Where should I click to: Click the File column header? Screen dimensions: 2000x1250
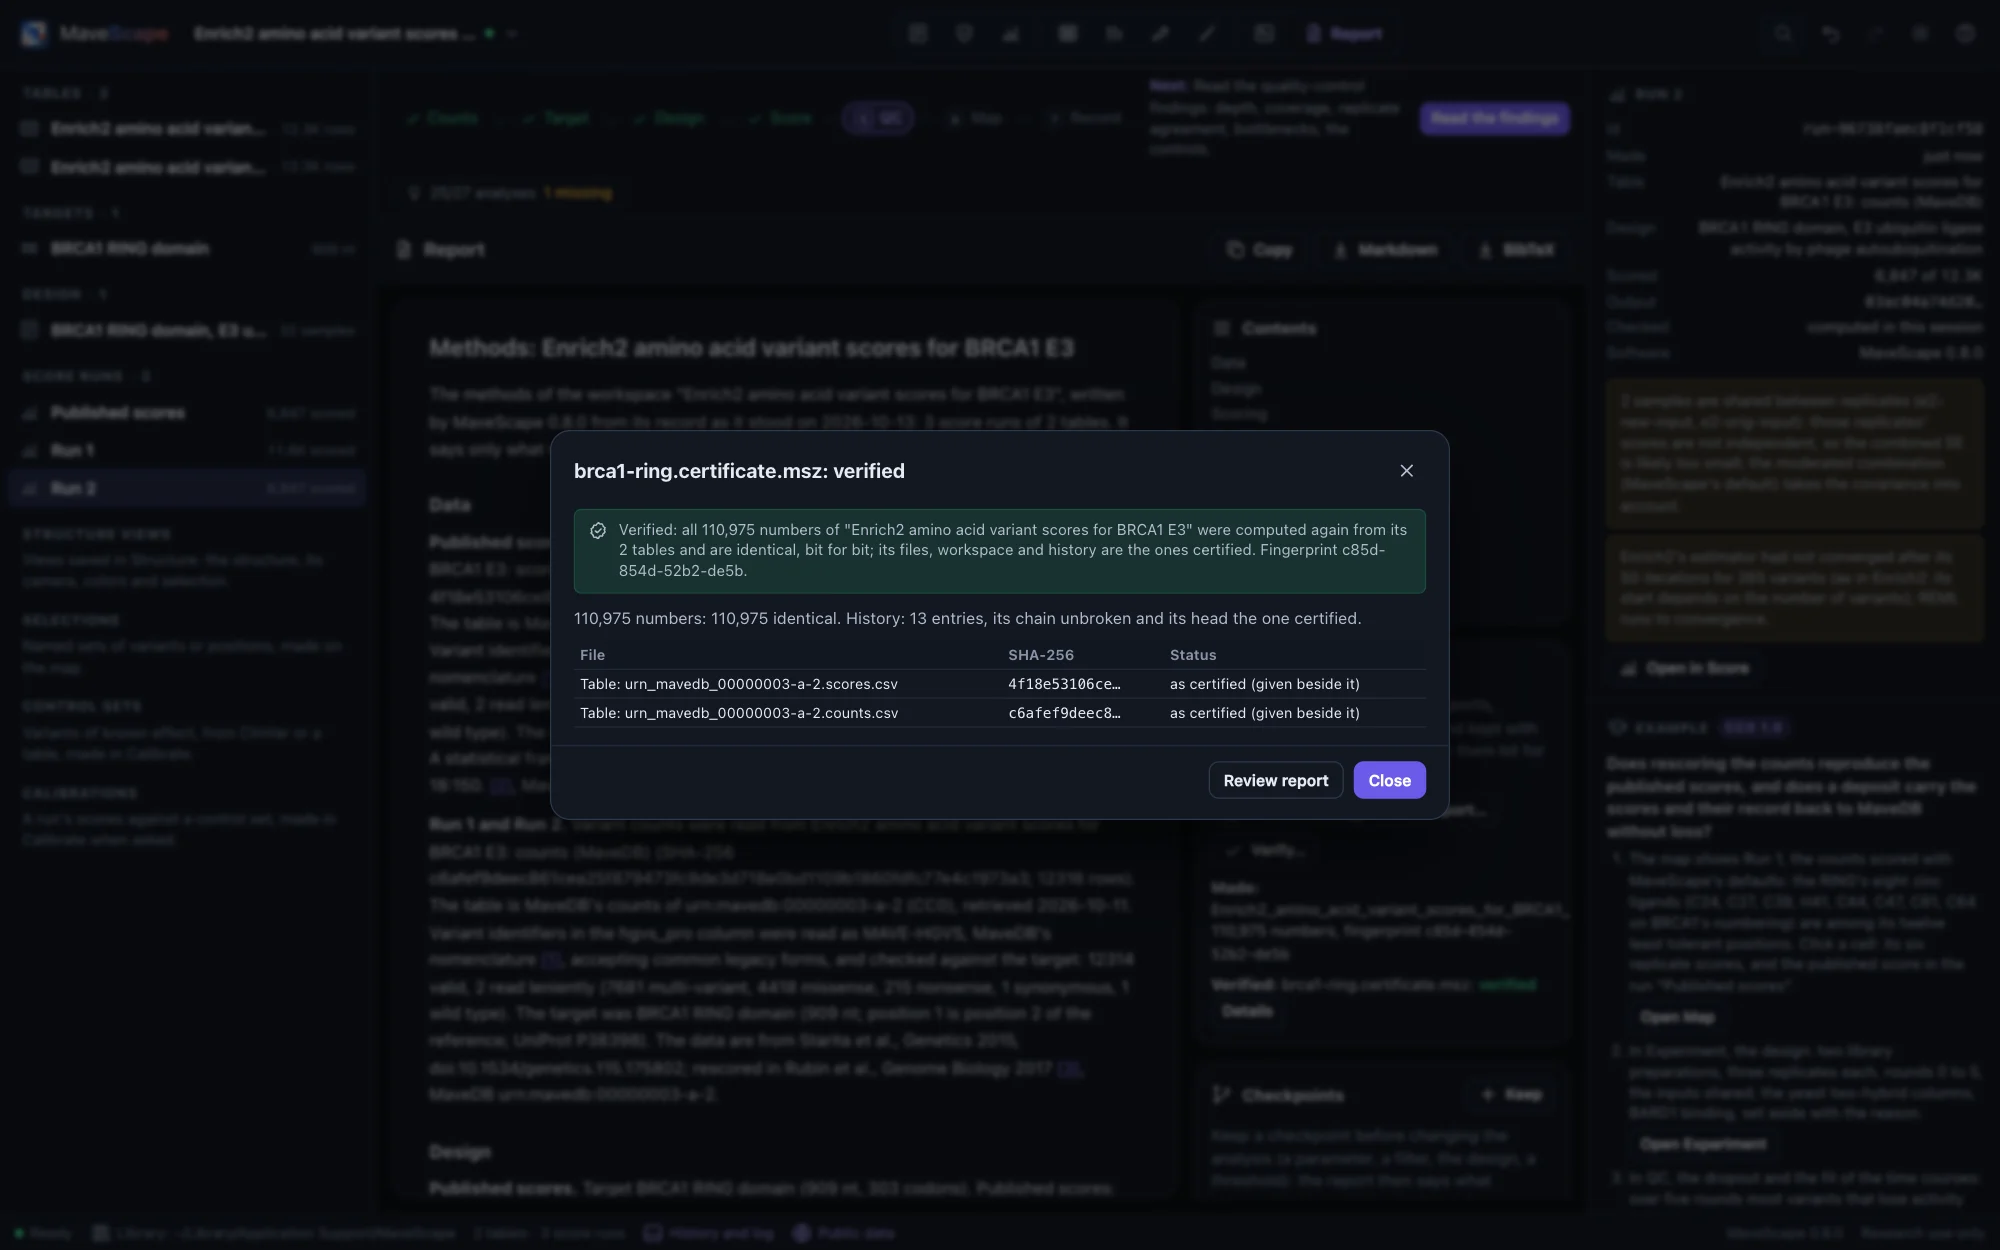click(x=592, y=655)
